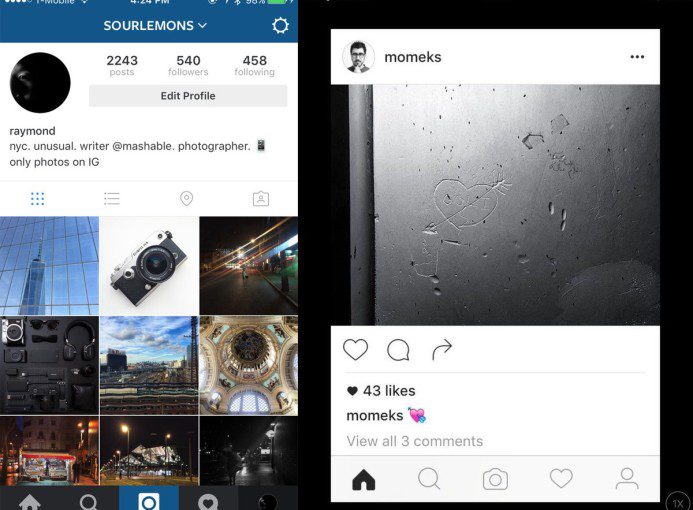Open the 43 likes list
The image size is (693, 510).
click(381, 391)
